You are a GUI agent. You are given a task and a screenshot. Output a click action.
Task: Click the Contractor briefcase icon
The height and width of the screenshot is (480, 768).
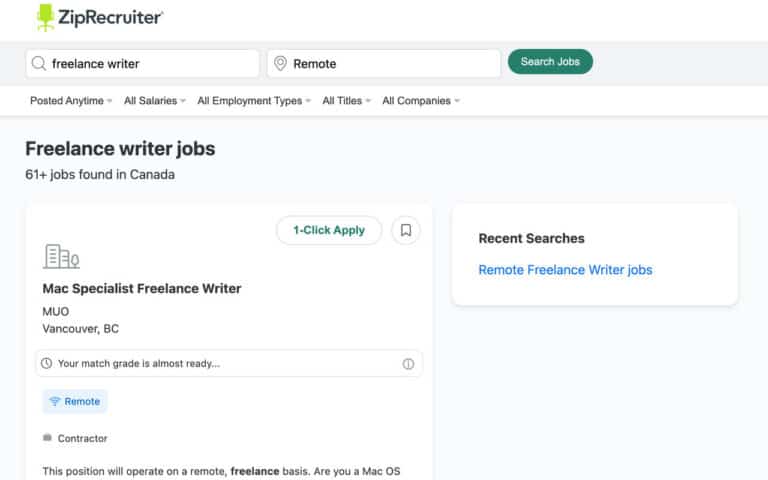tap(47, 438)
